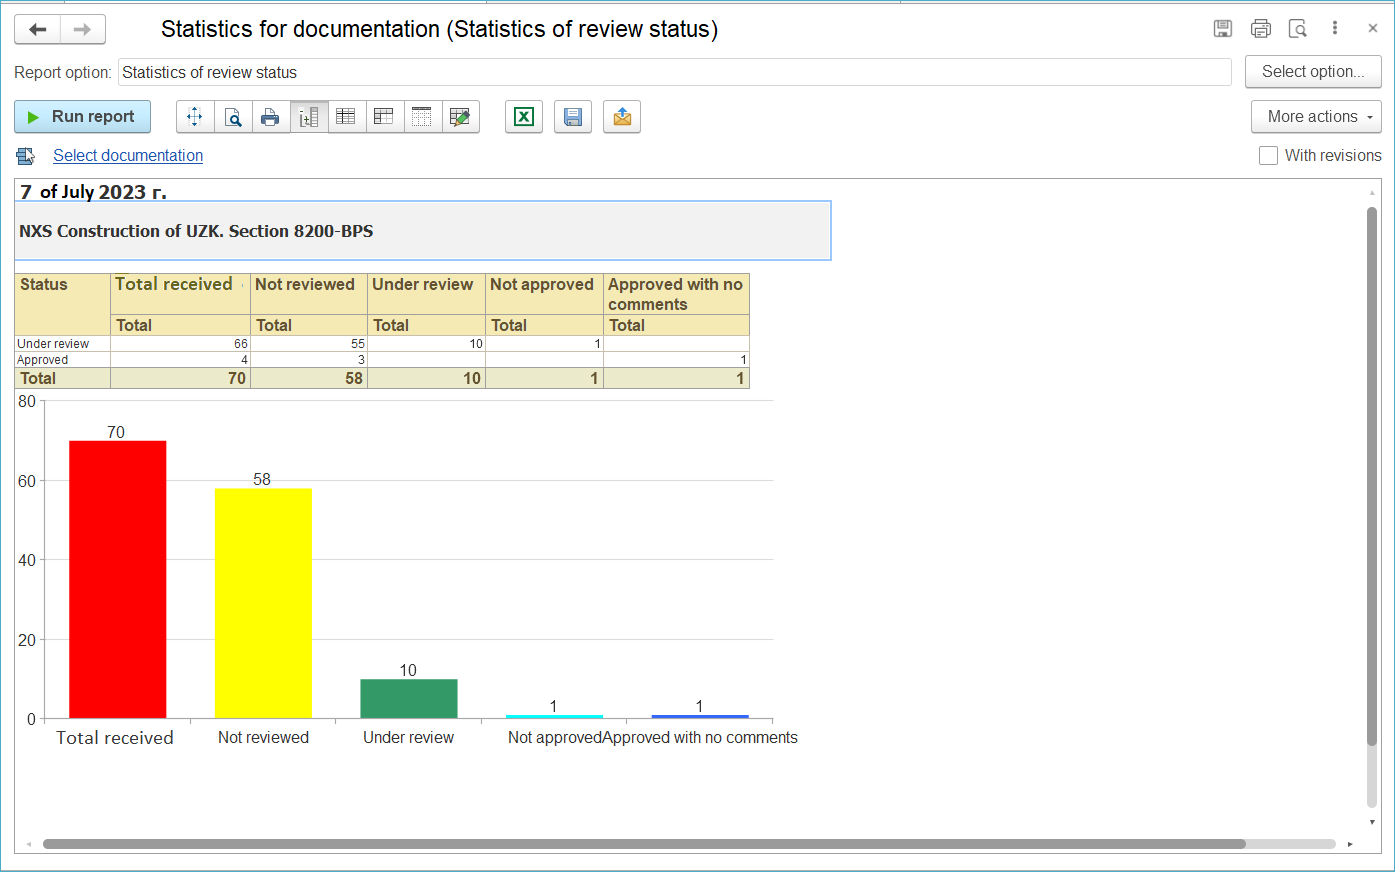Open the Select option... chooser
This screenshot has height=872, width=1395.
click(x=1312, y=72)
